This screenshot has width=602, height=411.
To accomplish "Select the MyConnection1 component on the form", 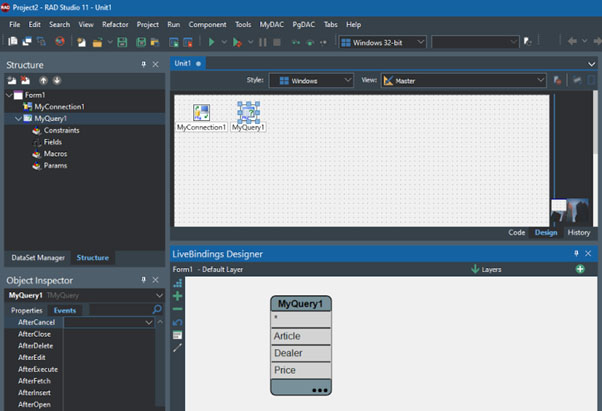I will coord(201,112).
